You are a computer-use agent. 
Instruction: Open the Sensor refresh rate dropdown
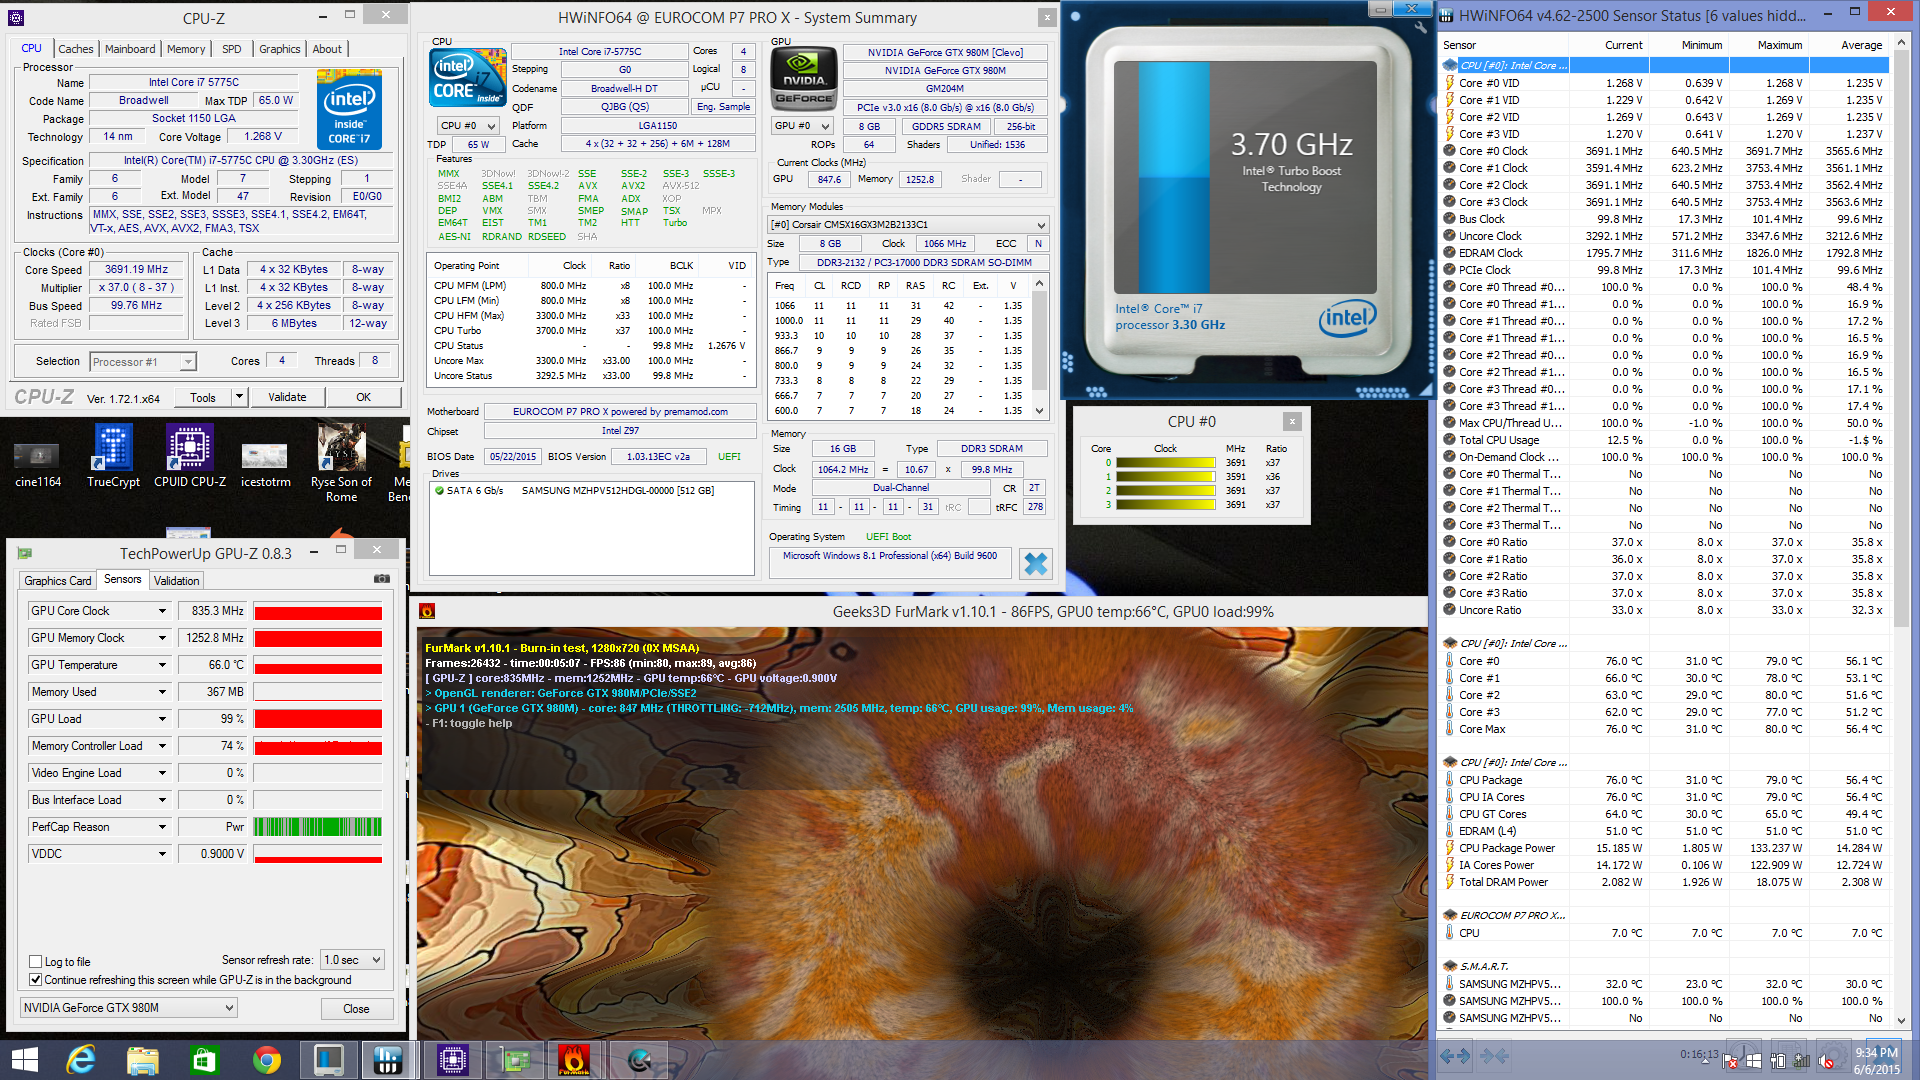click(x=353, y=960)
